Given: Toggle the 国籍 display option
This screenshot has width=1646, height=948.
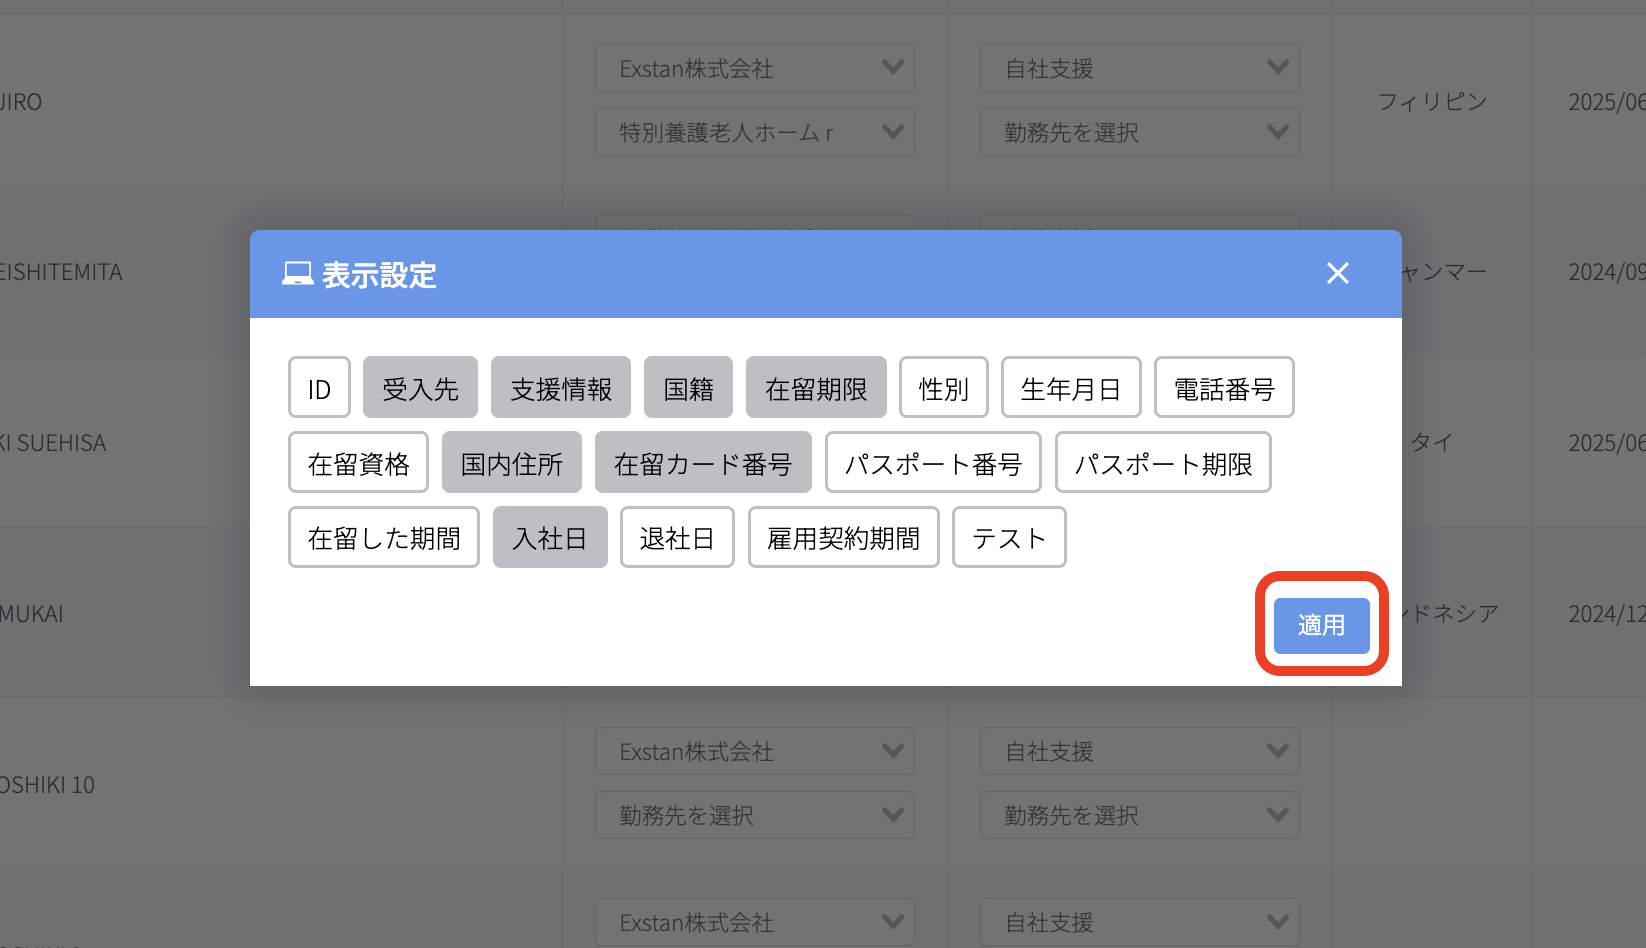Looking at the screenshot, I should click(688, 388).
